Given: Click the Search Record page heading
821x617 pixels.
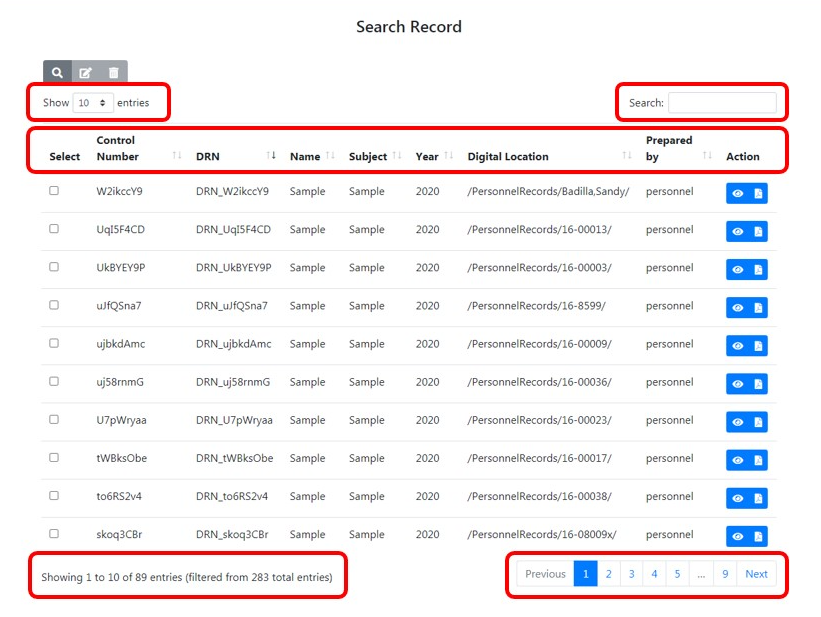Looking at the screenshot, I should [409, 27].
